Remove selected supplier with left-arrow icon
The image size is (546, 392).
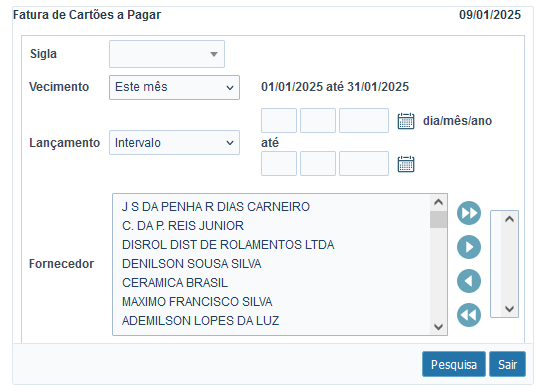pos(469,281)
